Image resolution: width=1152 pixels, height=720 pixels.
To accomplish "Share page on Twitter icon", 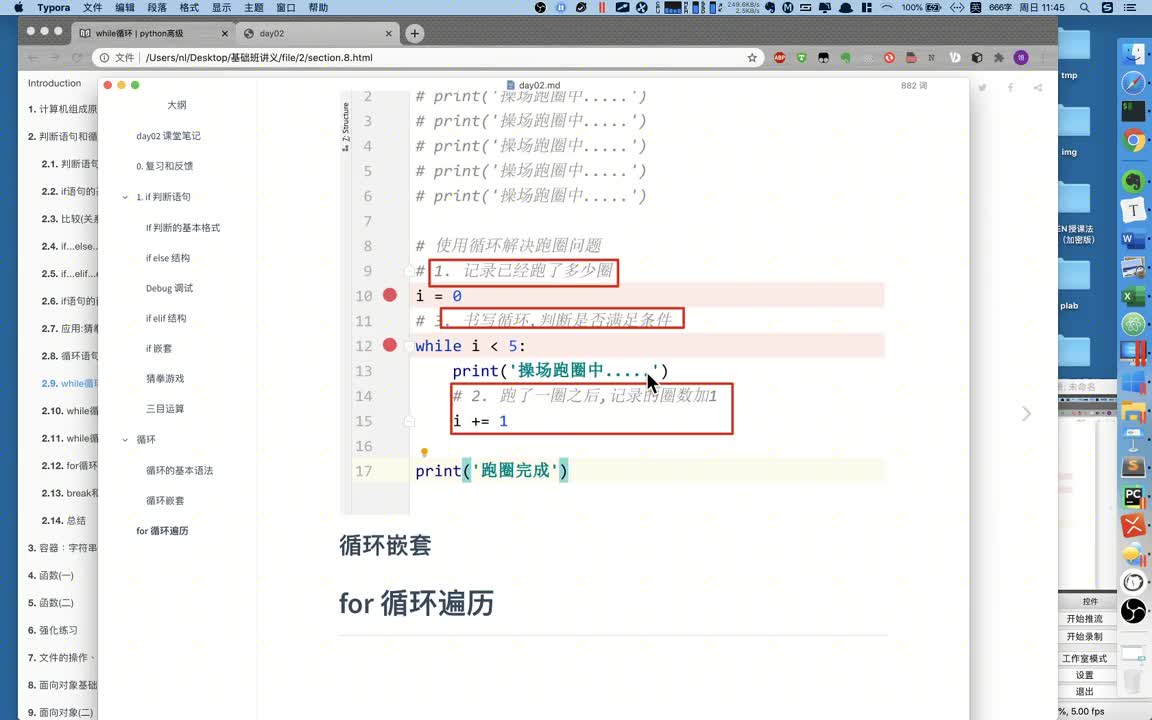I will pyautogui.click(x=982, y=87).
